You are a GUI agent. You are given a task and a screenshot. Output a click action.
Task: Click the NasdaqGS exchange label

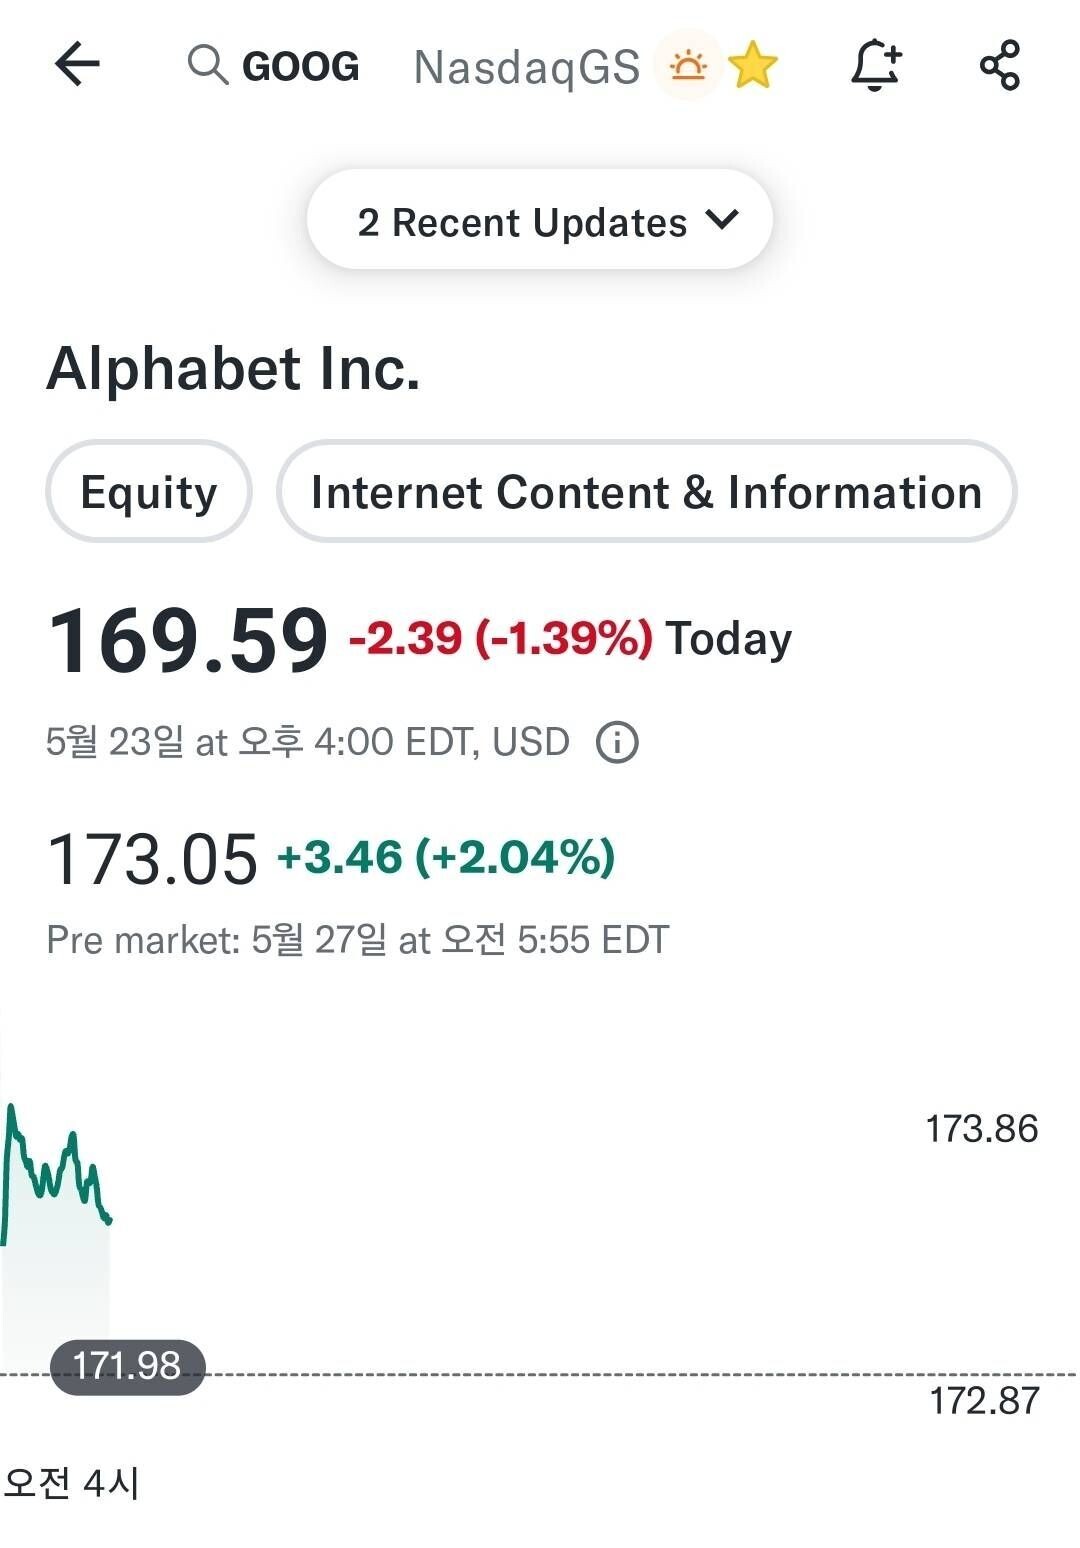pyautogui.click(x=526, y=67)
